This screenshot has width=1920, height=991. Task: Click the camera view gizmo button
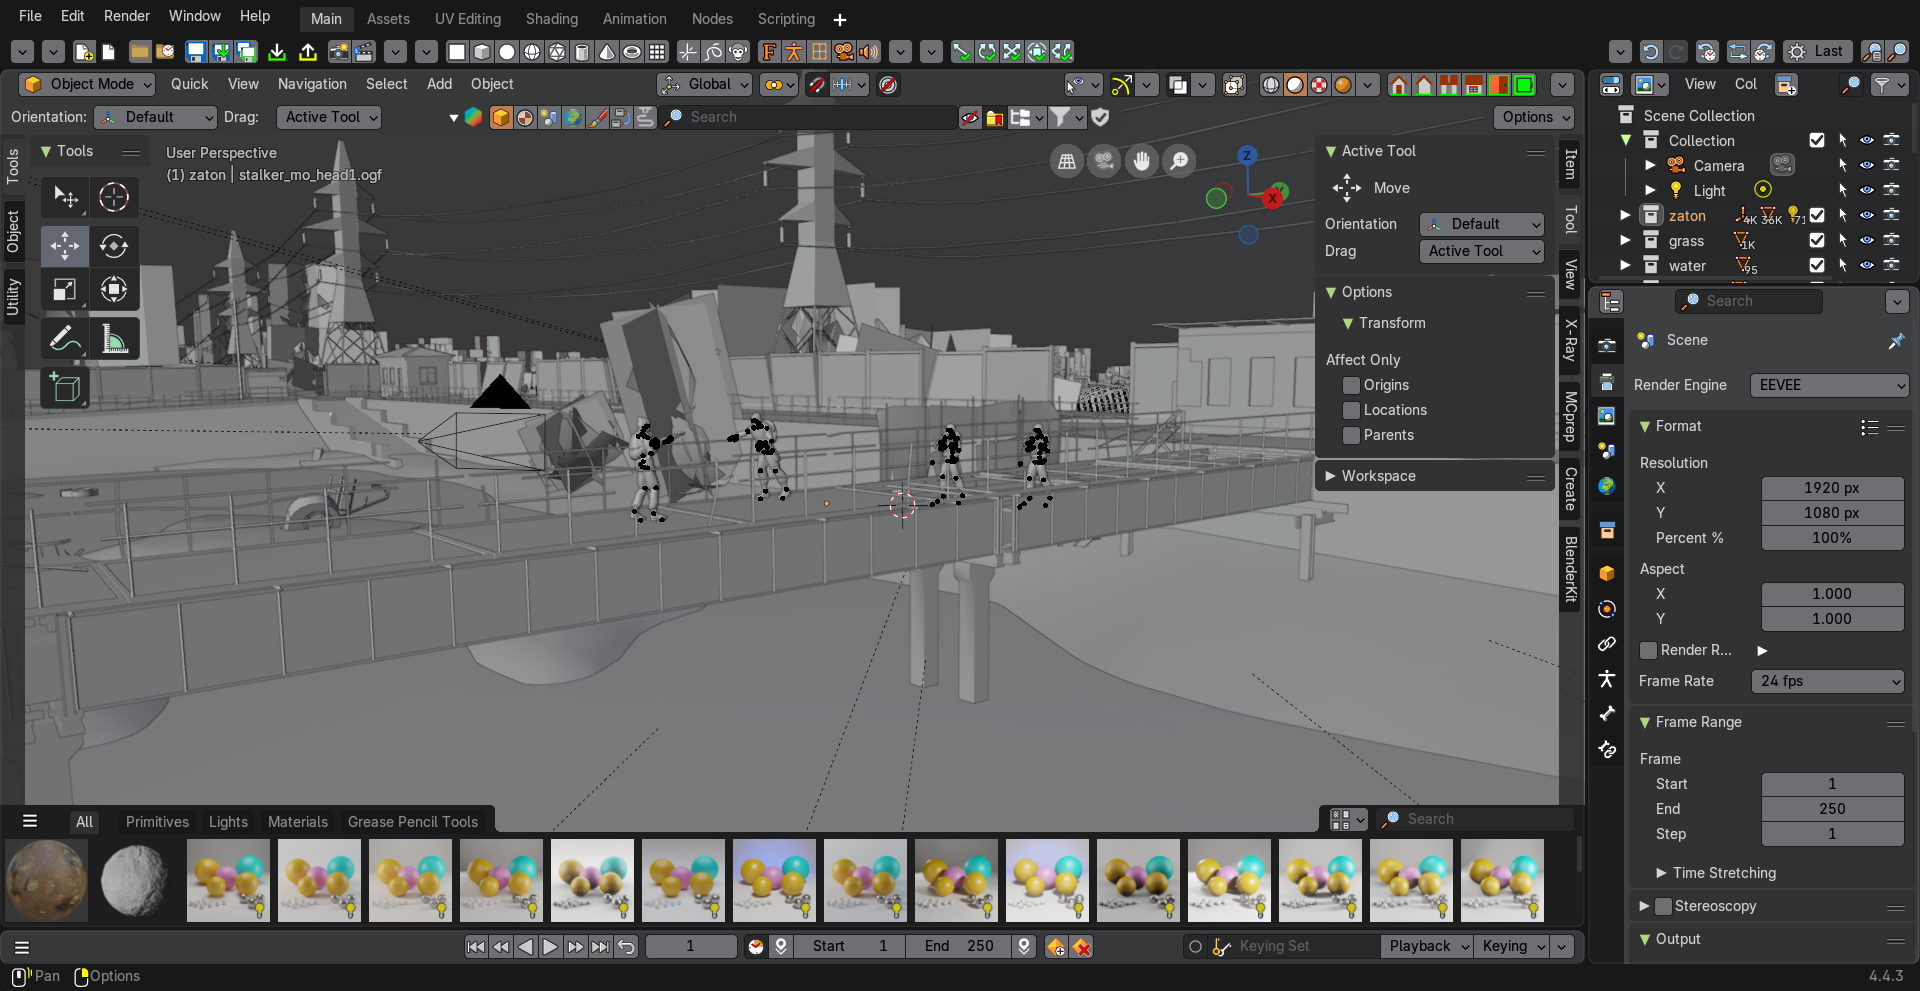tap(1104, 160)
